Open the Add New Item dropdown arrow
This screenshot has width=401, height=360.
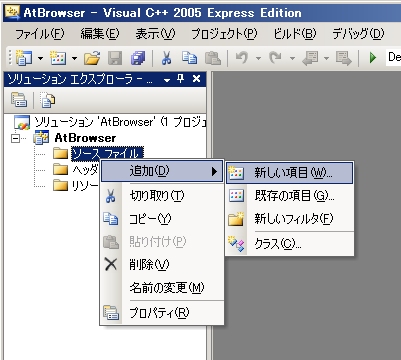click(75, 58)
